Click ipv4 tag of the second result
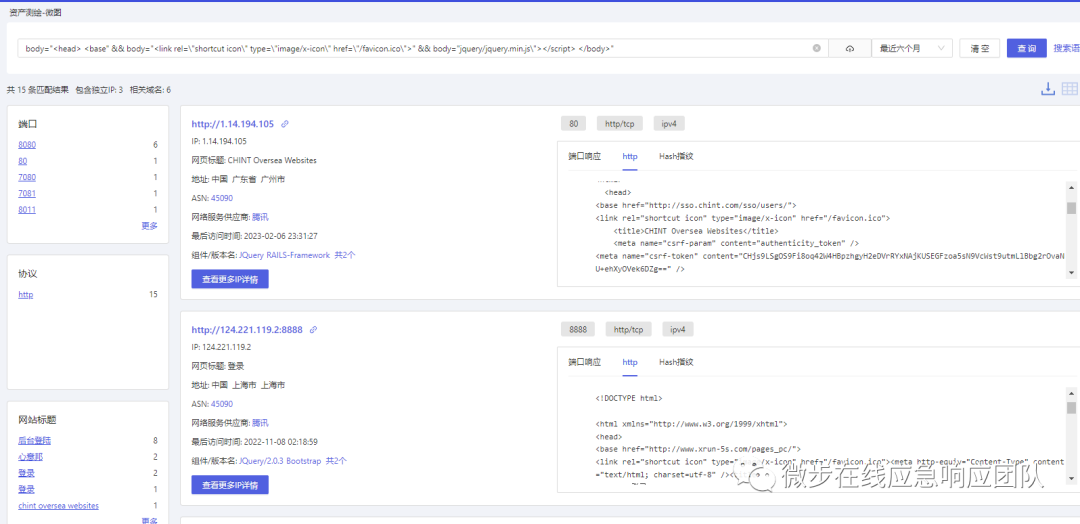1080x524 pixels. coord(678,330)
